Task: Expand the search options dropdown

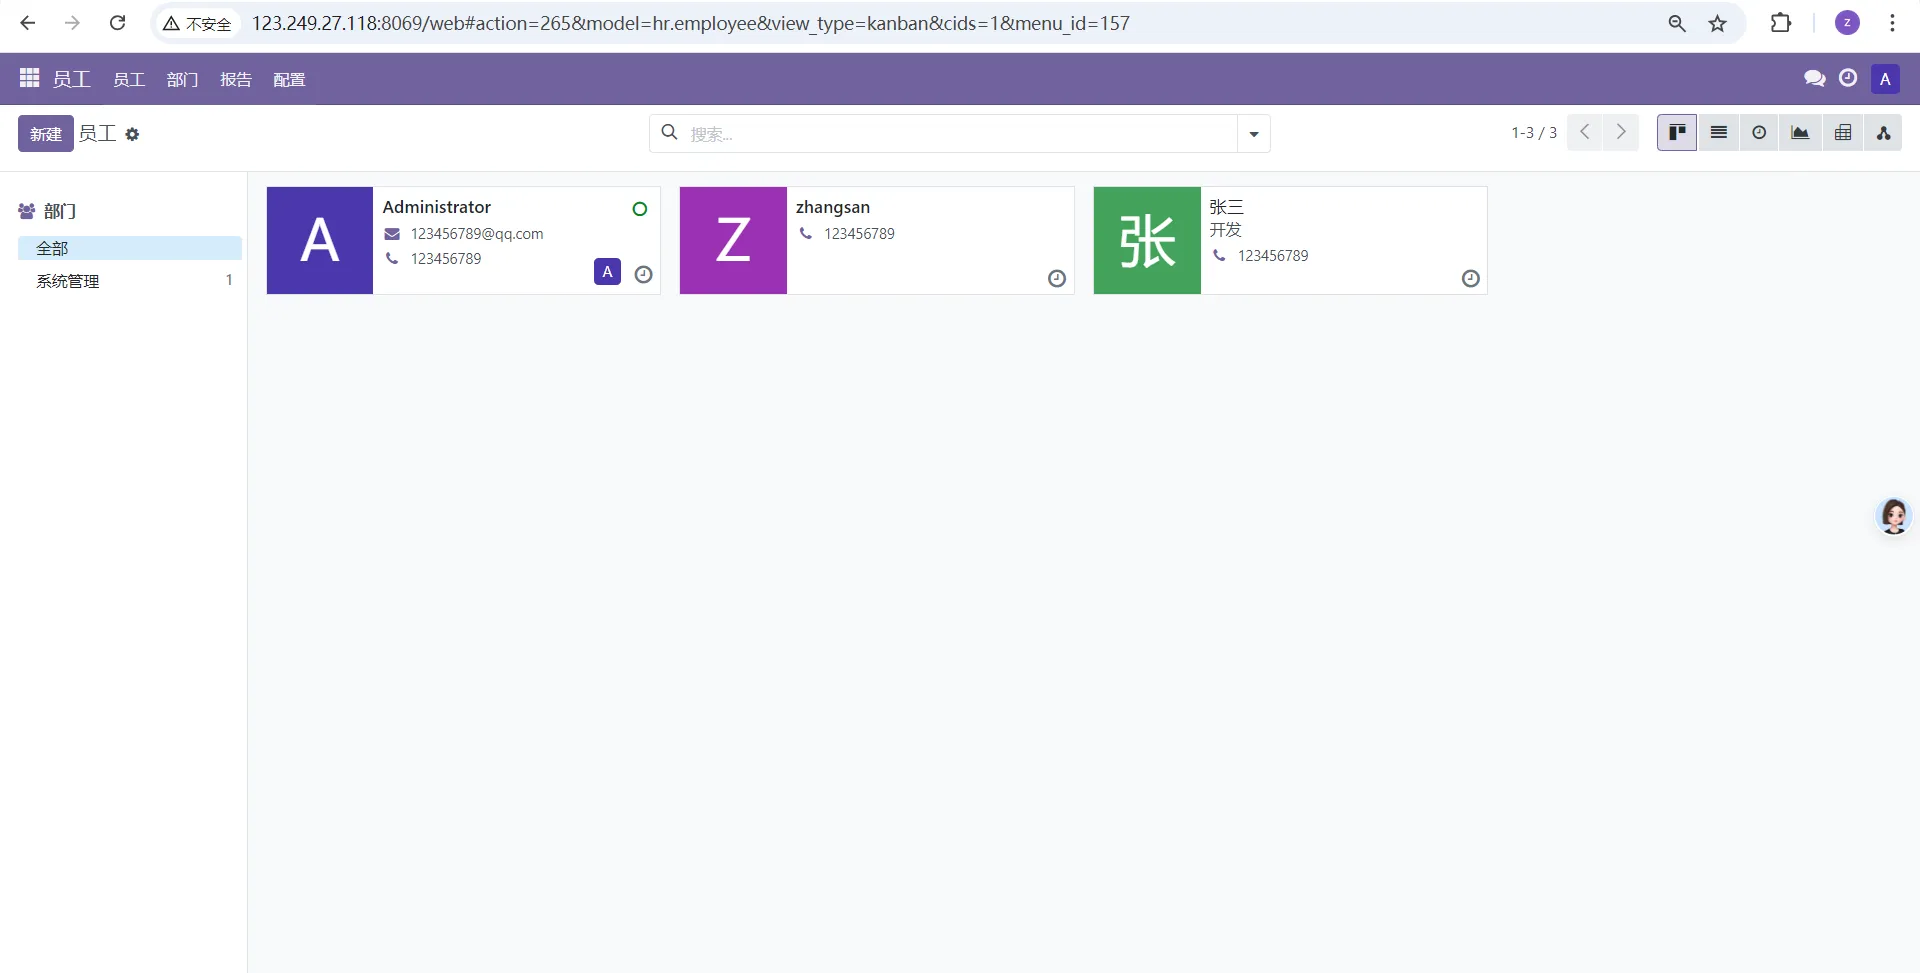Action: click(1253, 134)
